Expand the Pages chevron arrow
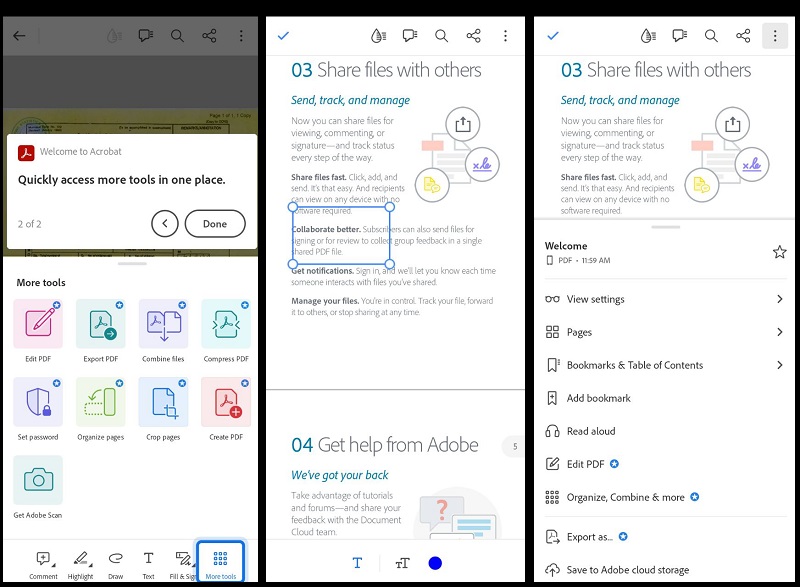 tap(780, 332)
